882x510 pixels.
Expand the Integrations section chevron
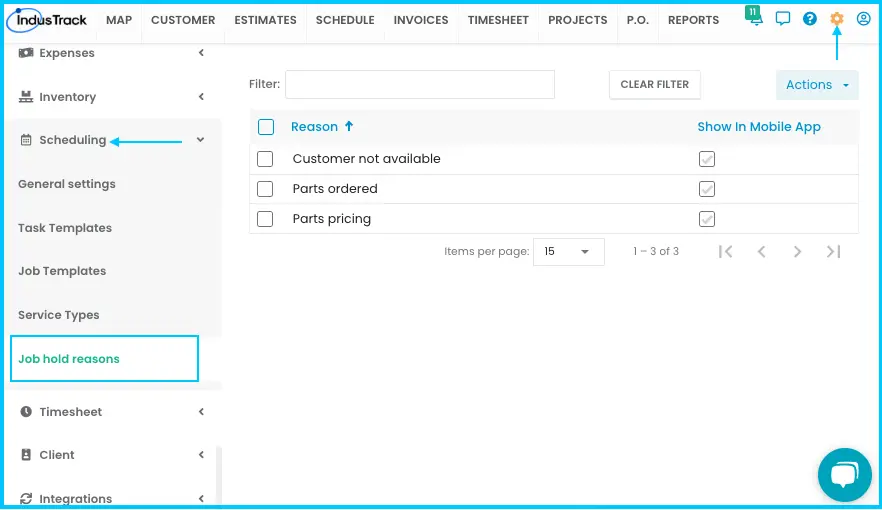(201, 499)
